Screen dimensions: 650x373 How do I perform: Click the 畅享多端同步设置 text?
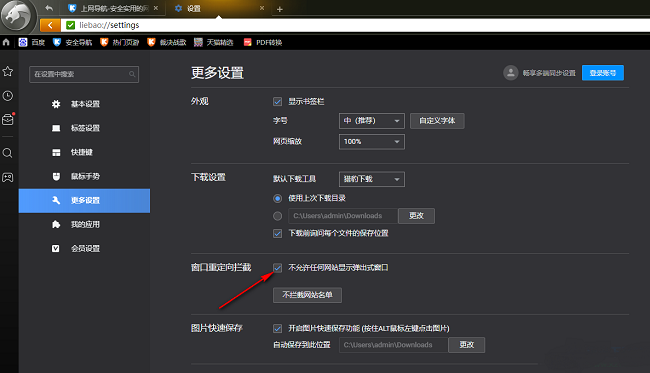[x=549, y=73]
